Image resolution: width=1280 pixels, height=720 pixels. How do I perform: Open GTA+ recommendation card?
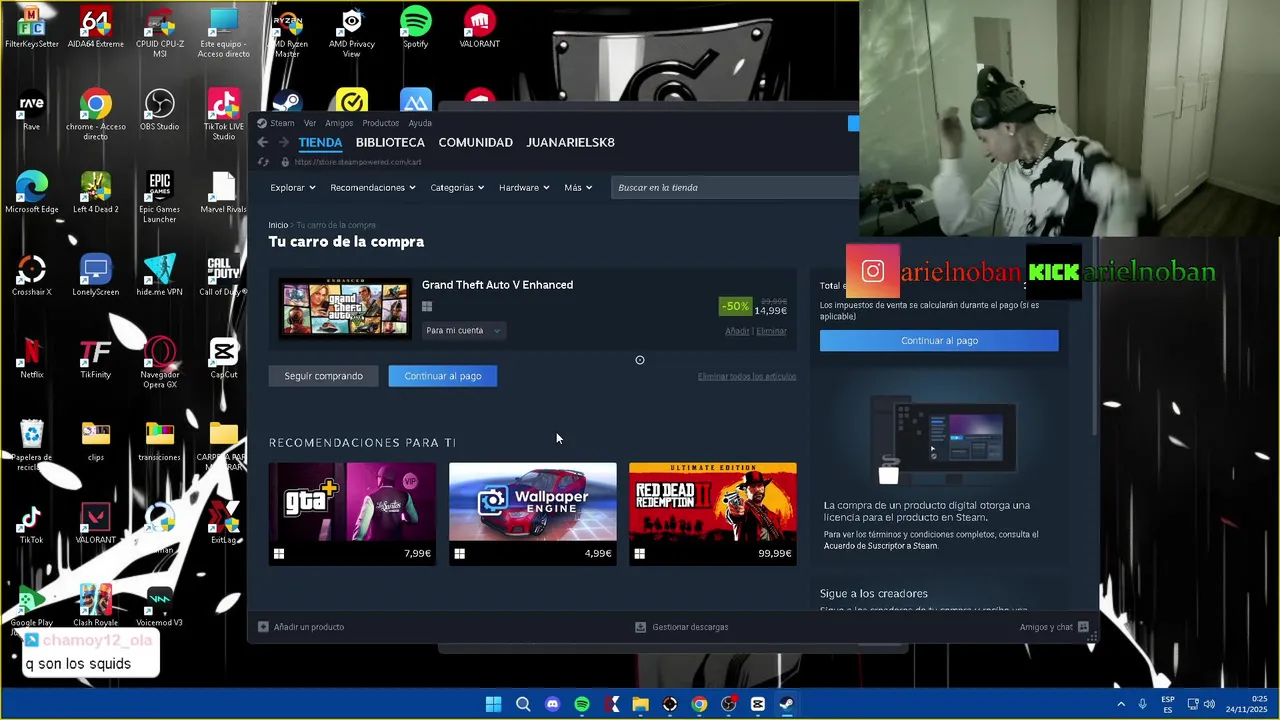tap(352, 513)
